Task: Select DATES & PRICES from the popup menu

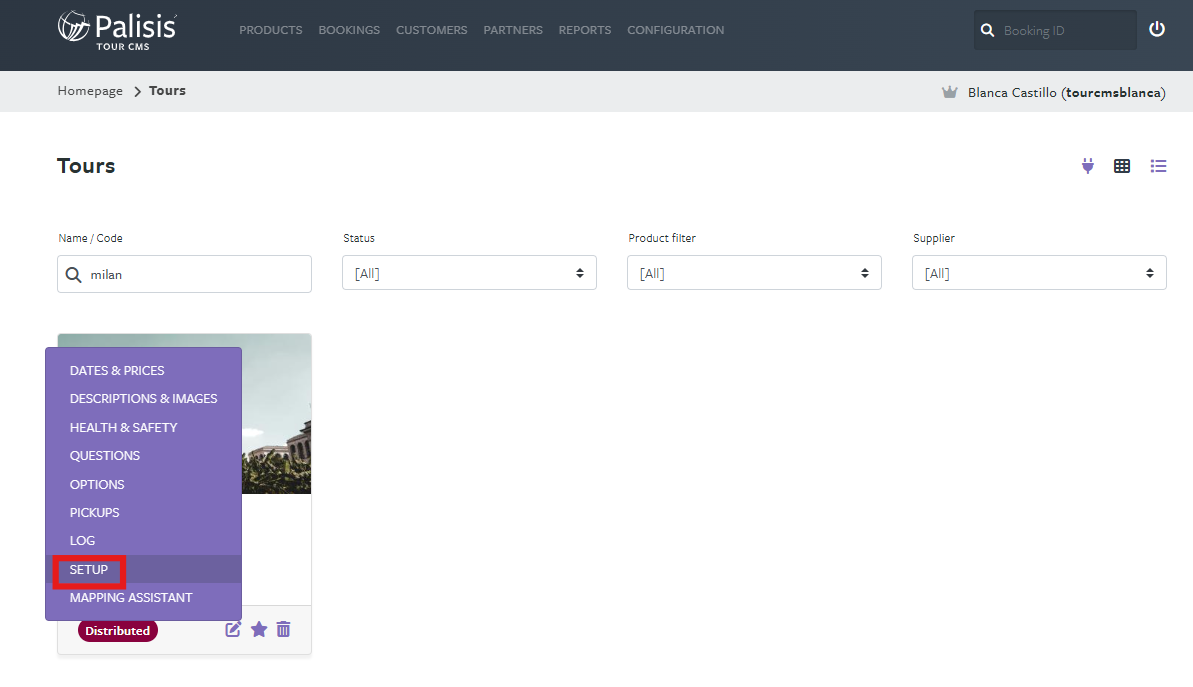Action: [x=117, y=371]
